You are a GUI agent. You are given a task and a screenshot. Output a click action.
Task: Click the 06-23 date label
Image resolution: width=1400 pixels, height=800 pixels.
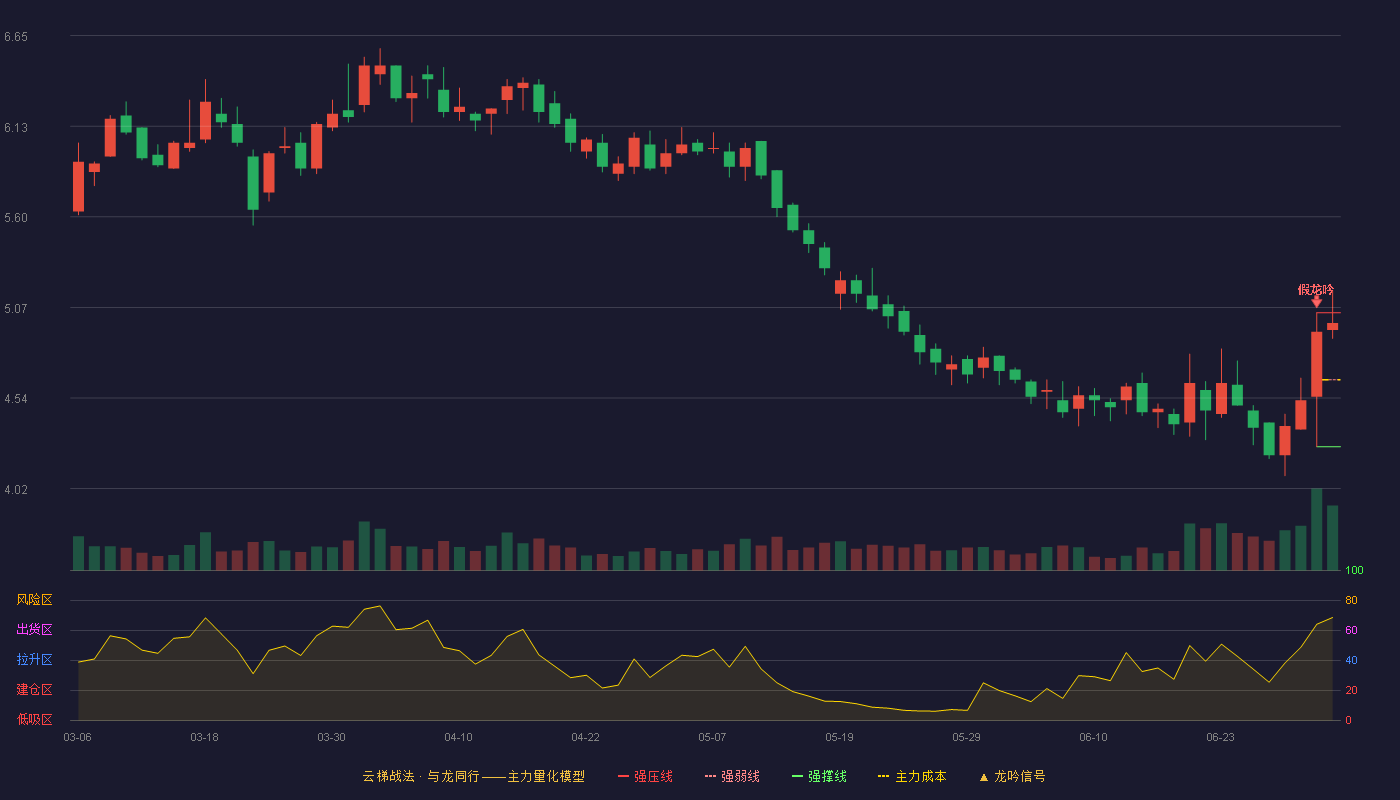(1220, 737)
